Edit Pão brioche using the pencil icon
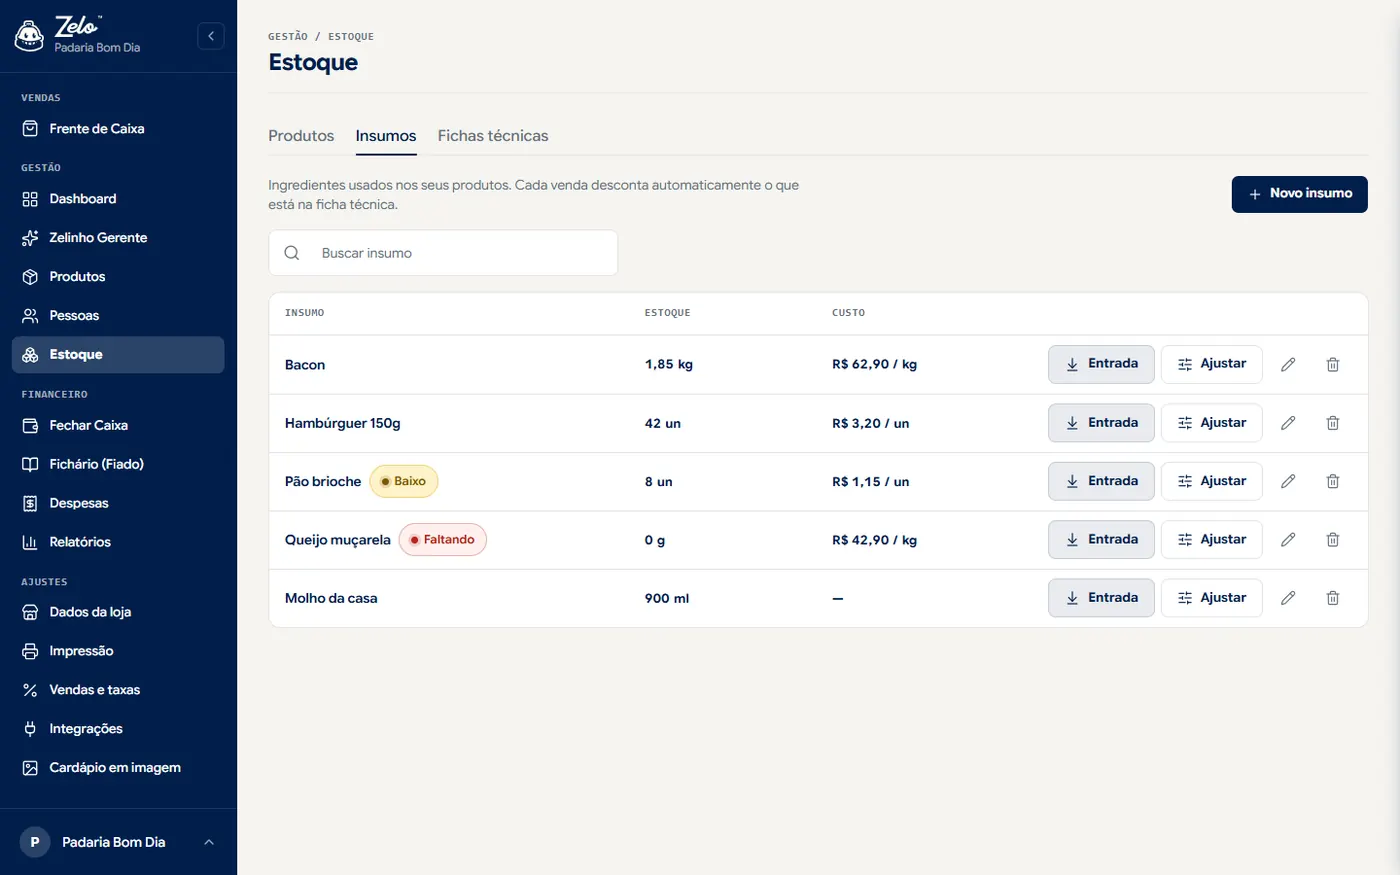Screen dimensions: 1400x875 [x=1288, y=481]
